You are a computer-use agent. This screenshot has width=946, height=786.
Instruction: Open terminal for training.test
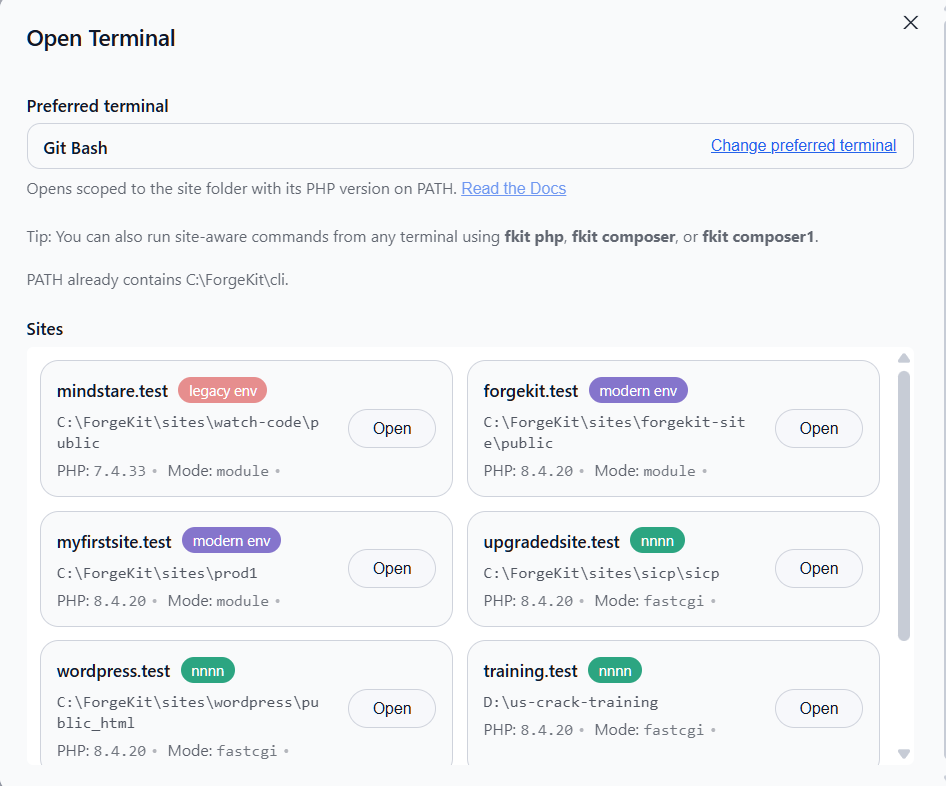[x=819, y=708]
